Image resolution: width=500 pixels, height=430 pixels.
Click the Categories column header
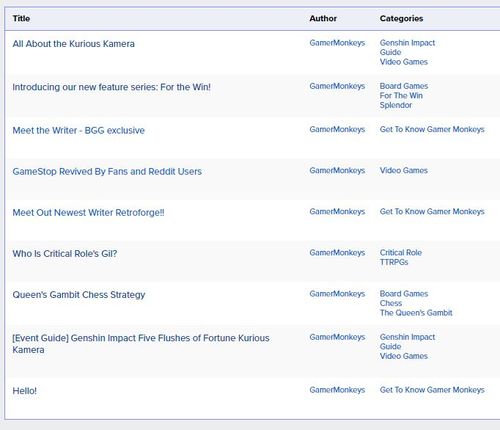[401, 18]
